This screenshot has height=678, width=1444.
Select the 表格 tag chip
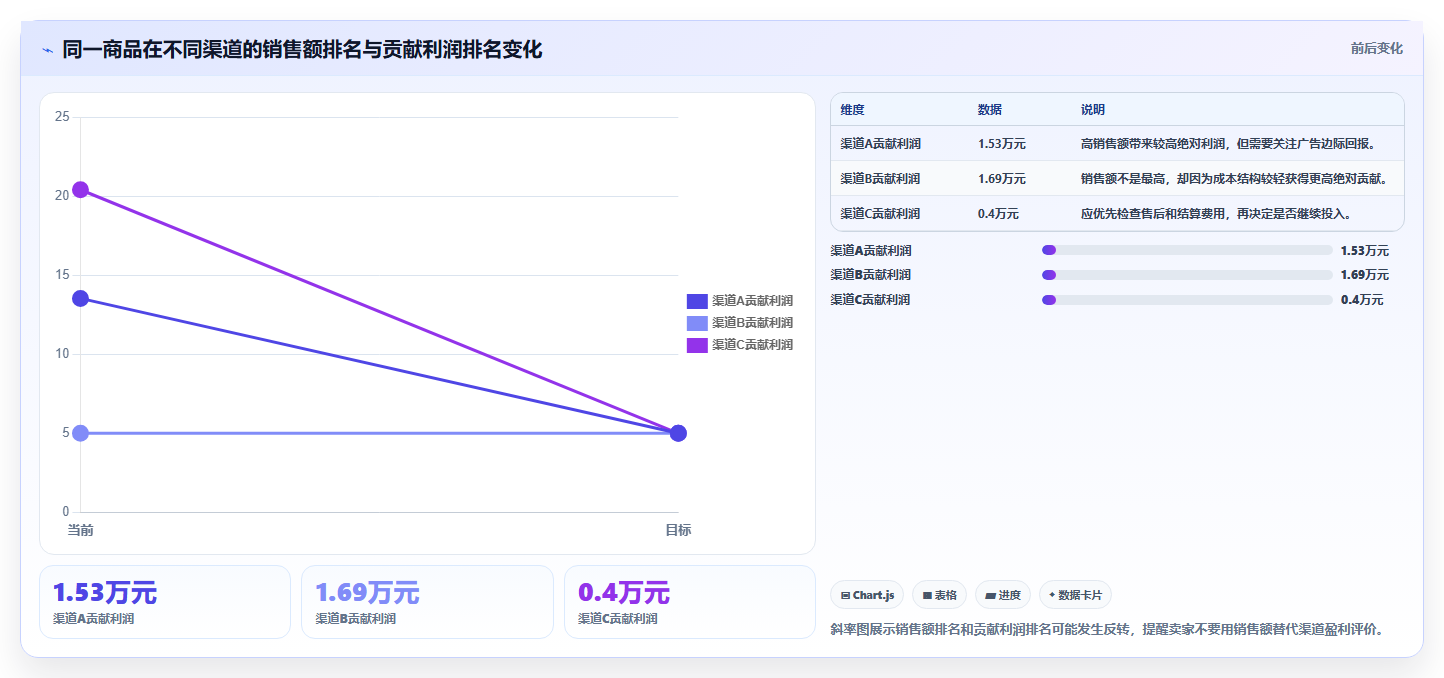939,595
